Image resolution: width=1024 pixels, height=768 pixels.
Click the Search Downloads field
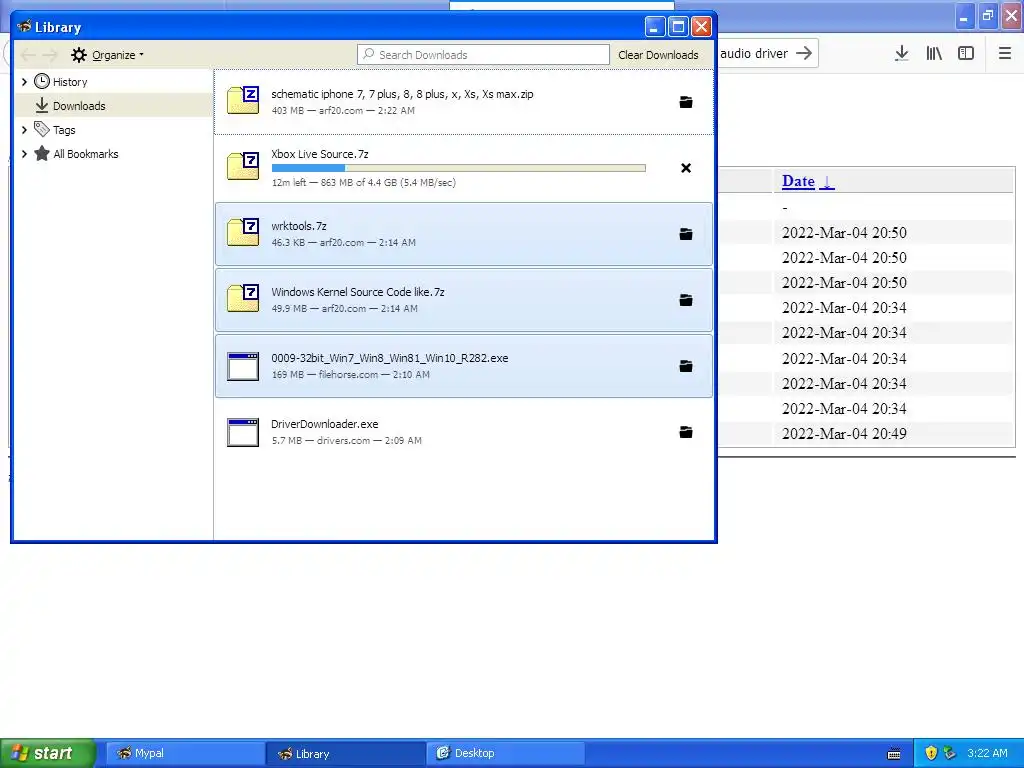coord(483,55)
